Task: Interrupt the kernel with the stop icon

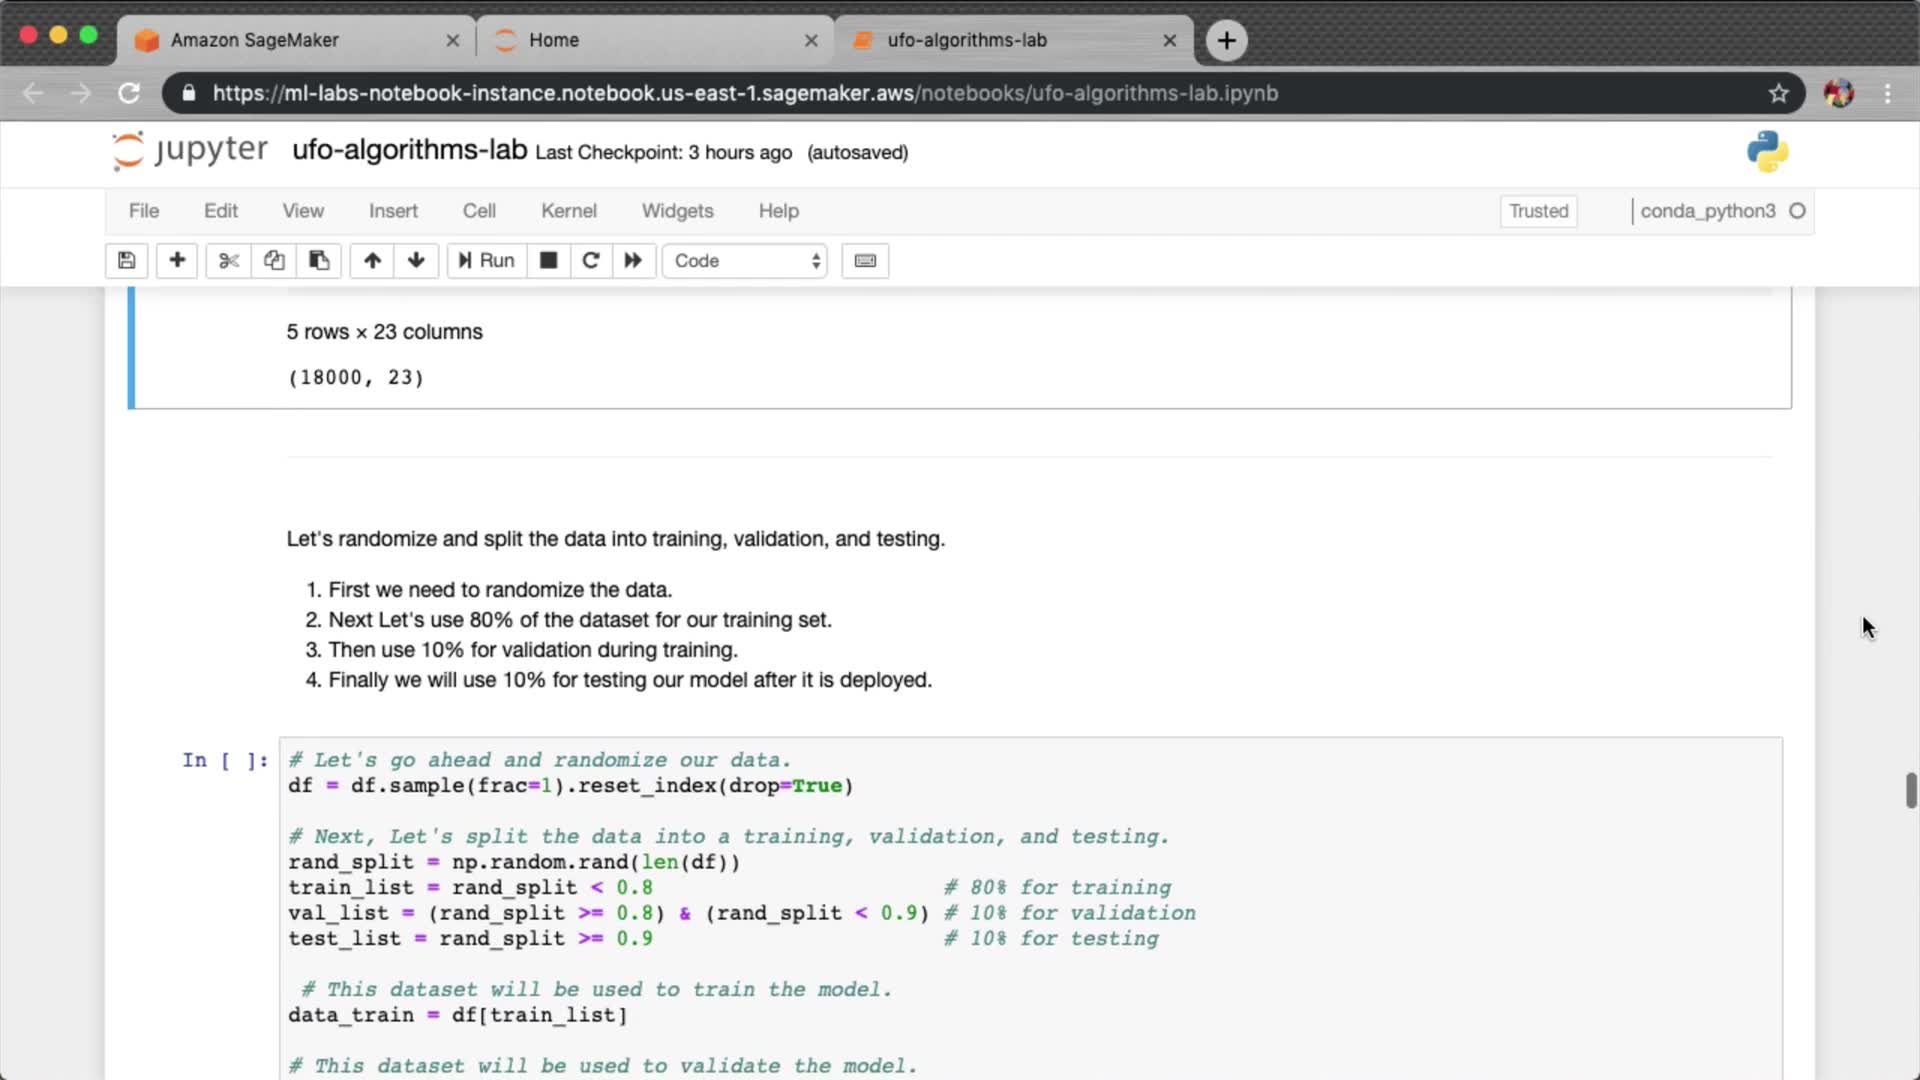Action: point(548,260)
